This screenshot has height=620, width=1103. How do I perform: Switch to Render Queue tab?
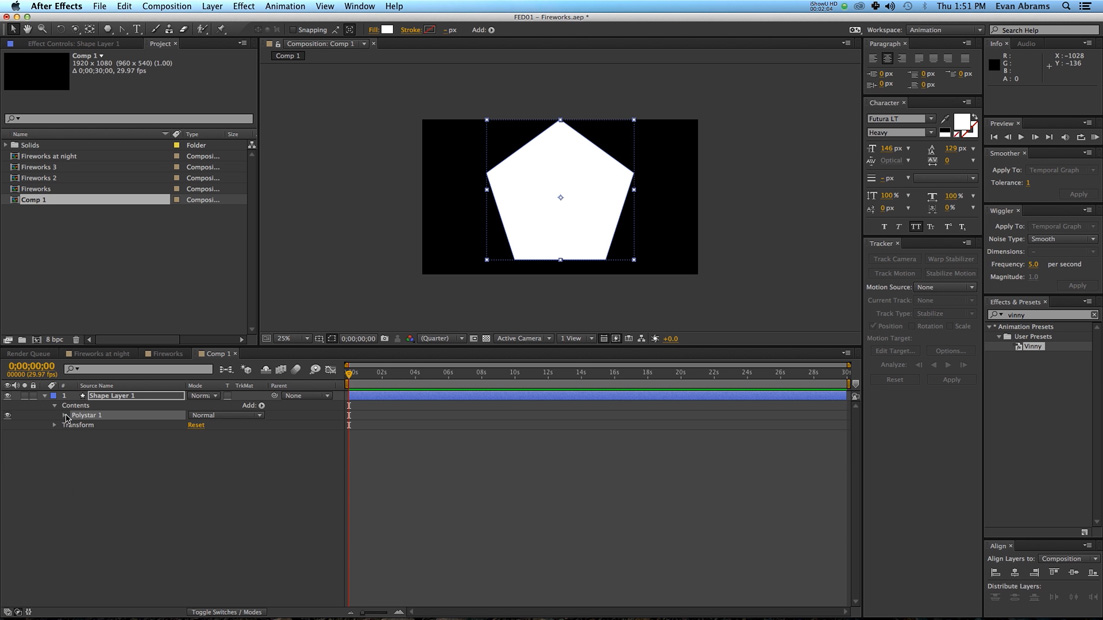[x=28, y=353]
